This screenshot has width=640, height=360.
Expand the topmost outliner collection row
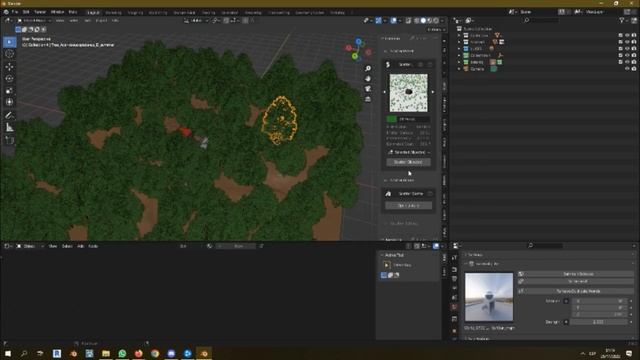(x=459, y=36)
